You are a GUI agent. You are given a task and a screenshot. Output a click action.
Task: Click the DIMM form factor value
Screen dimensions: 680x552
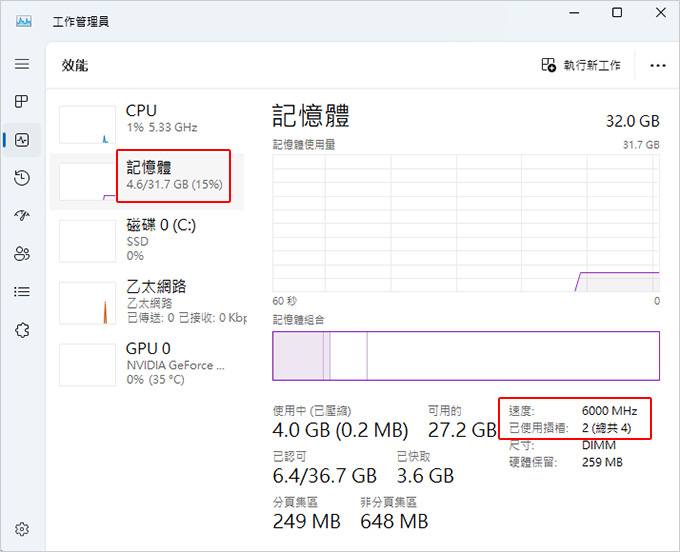598,445
